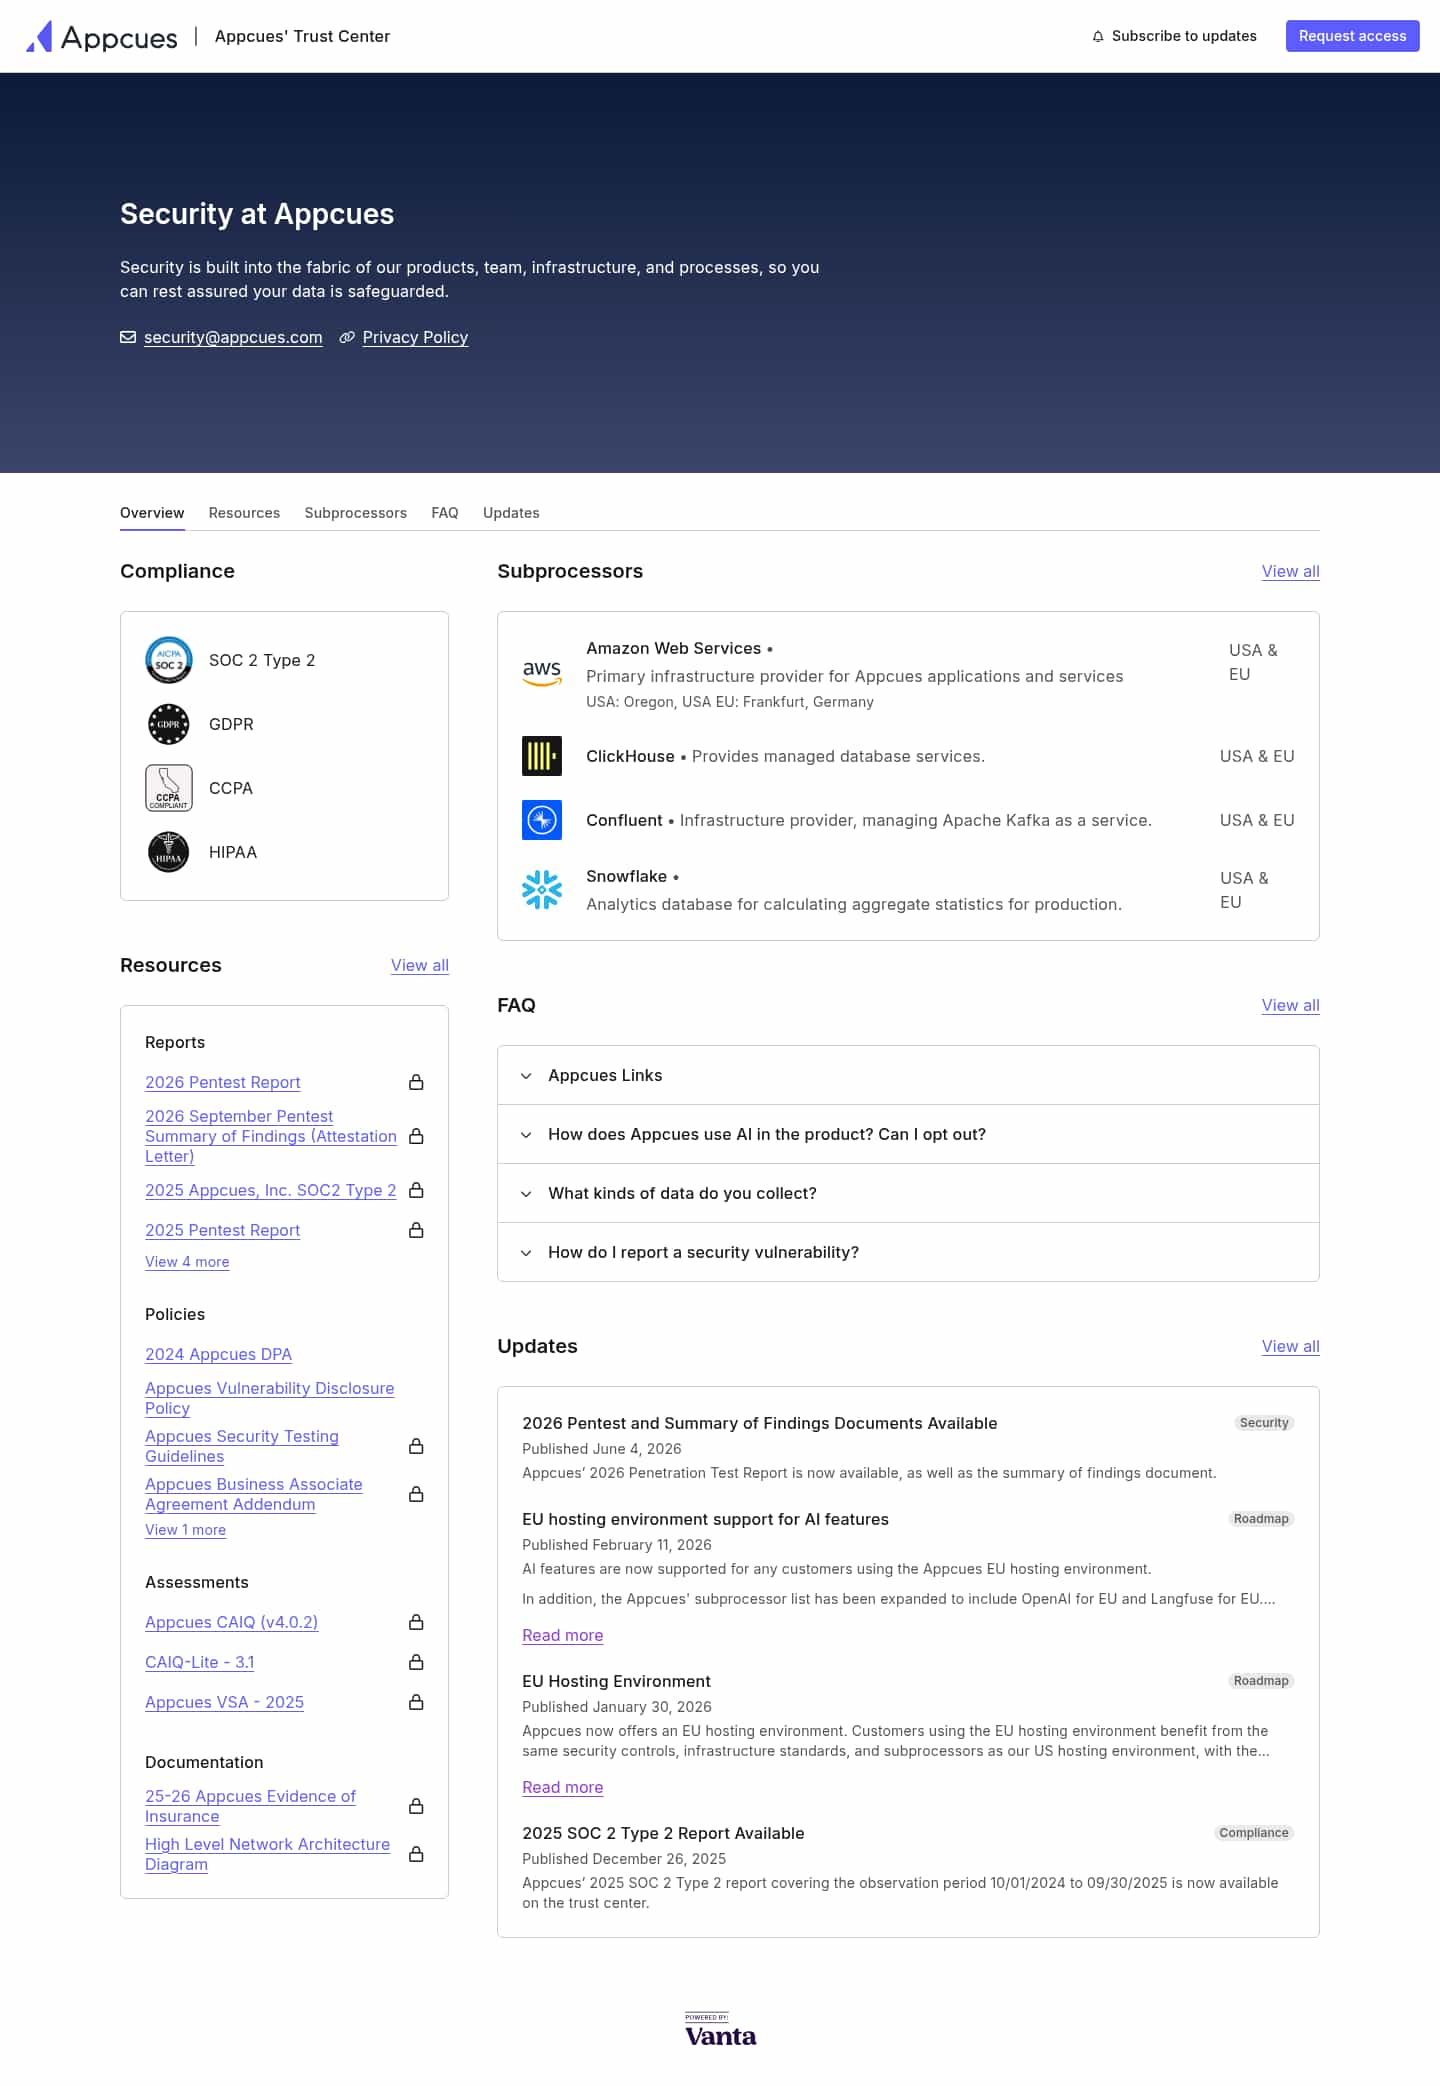The image size is (1440, 2086).
Task: Subscribe to updates via bell button
Action: pyautogui.click(x=1174, y=36)
